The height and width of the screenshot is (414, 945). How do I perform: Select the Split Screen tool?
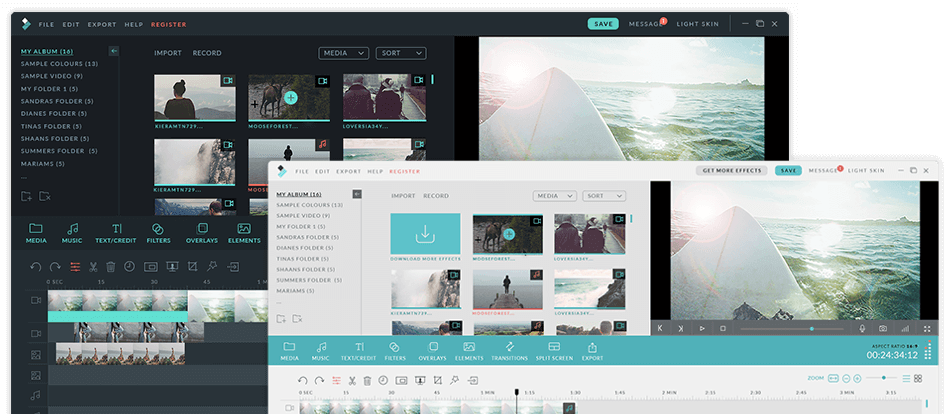pyautogui.click(x=553, y=350)
